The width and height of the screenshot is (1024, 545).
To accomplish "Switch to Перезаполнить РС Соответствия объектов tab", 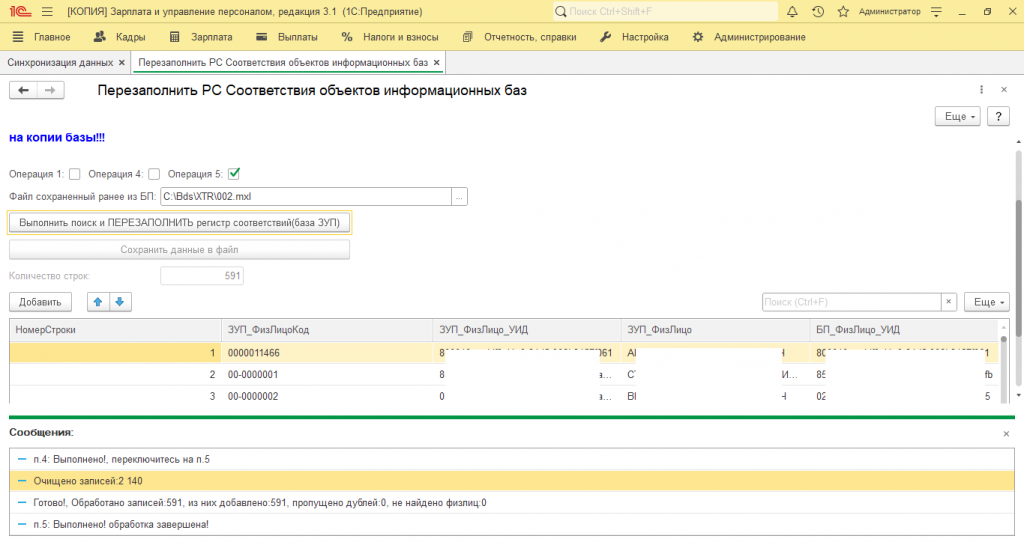I will (283, 63).
